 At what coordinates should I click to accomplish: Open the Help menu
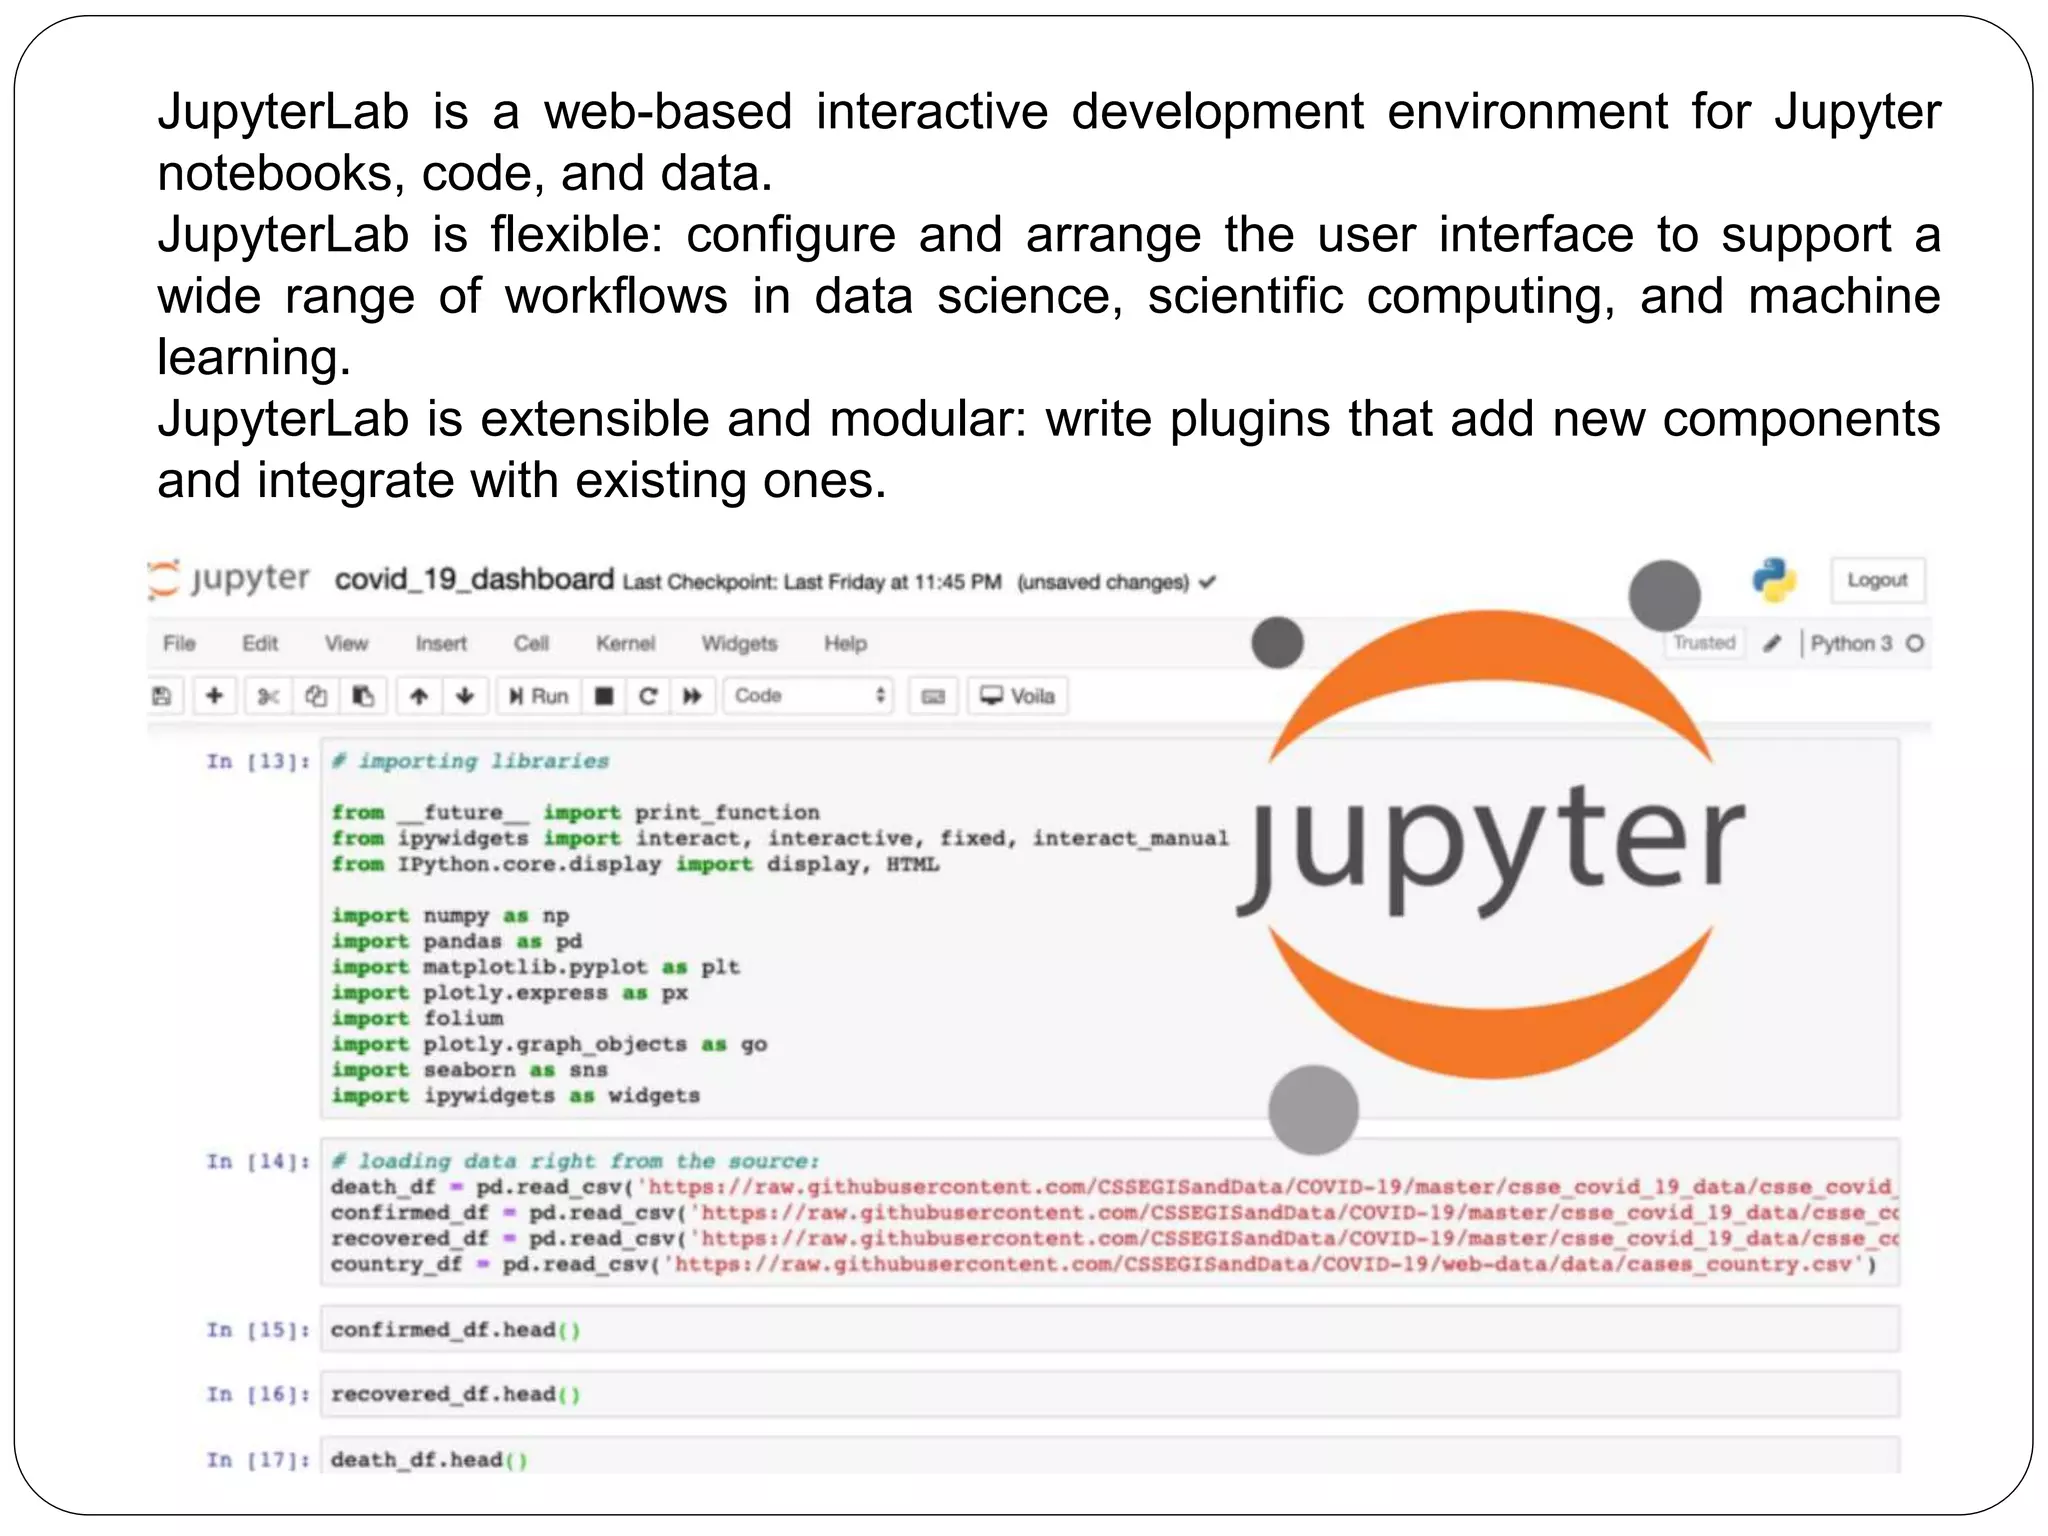click(x=845, y=643)
